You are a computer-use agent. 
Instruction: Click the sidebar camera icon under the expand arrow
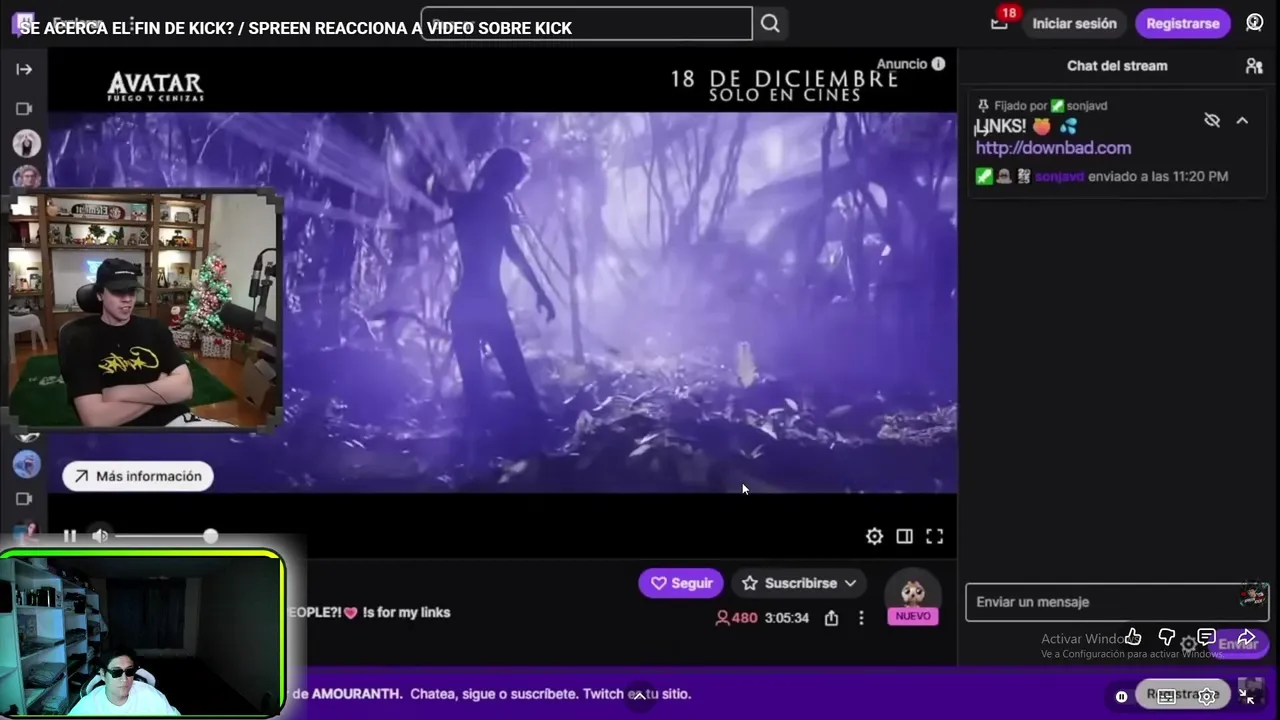24,108
